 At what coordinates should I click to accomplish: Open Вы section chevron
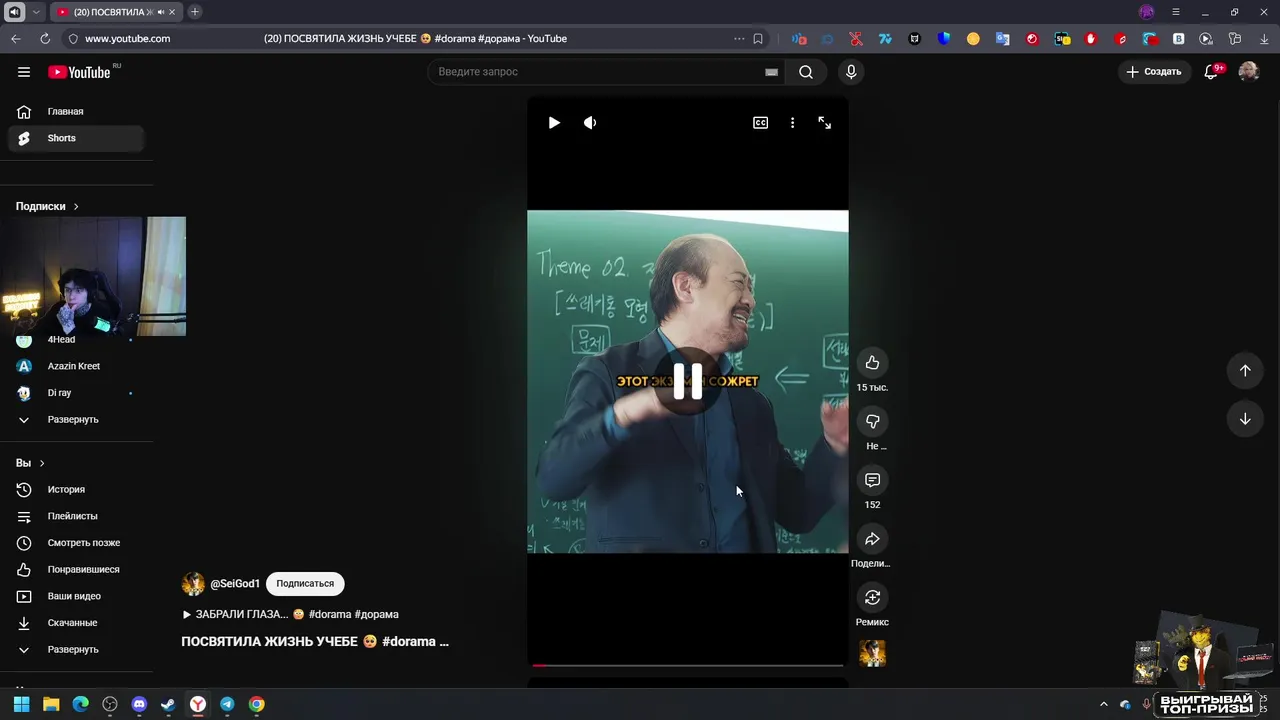42,463
